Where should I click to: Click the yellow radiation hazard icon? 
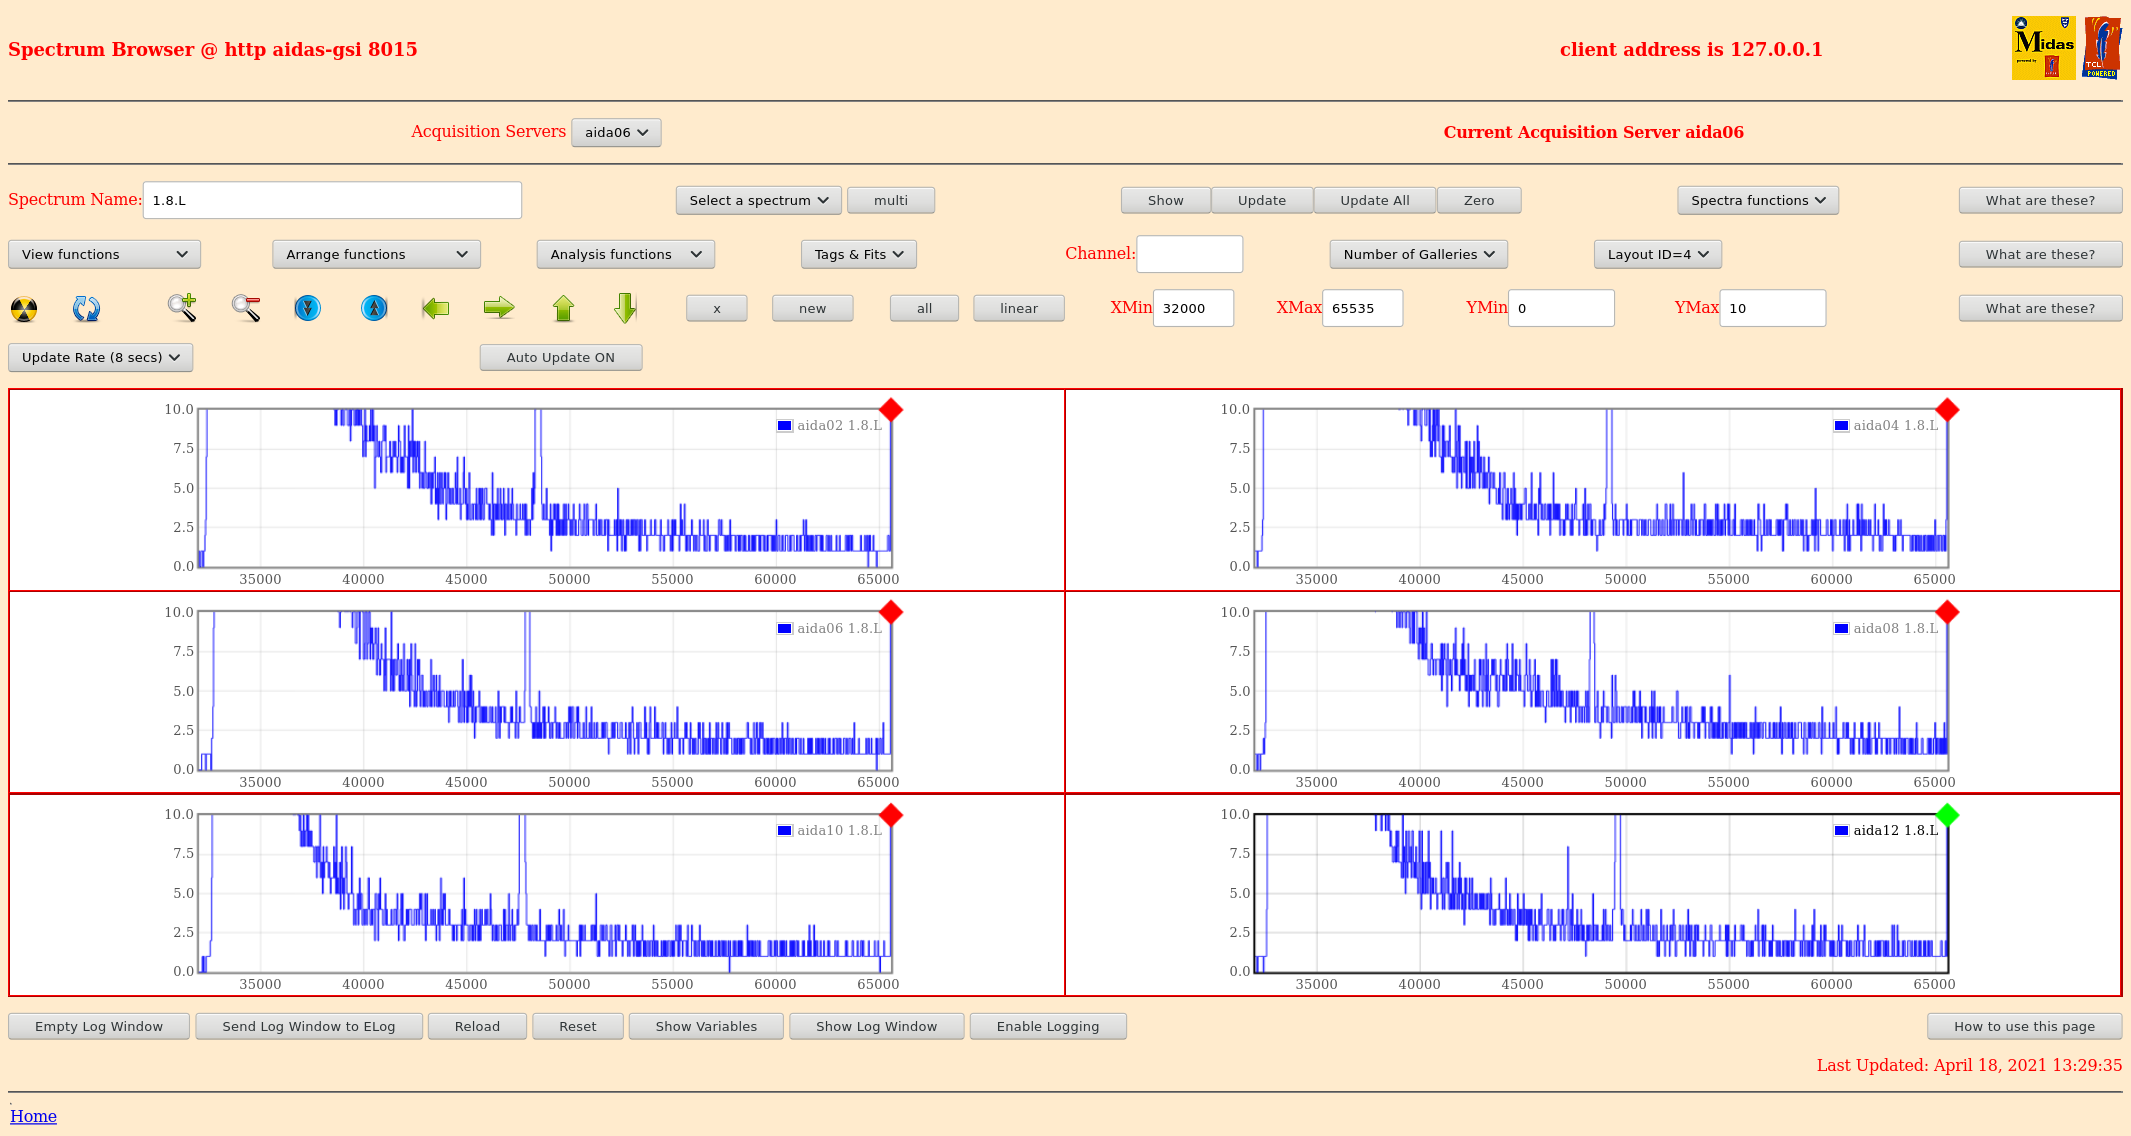(24, 309)
